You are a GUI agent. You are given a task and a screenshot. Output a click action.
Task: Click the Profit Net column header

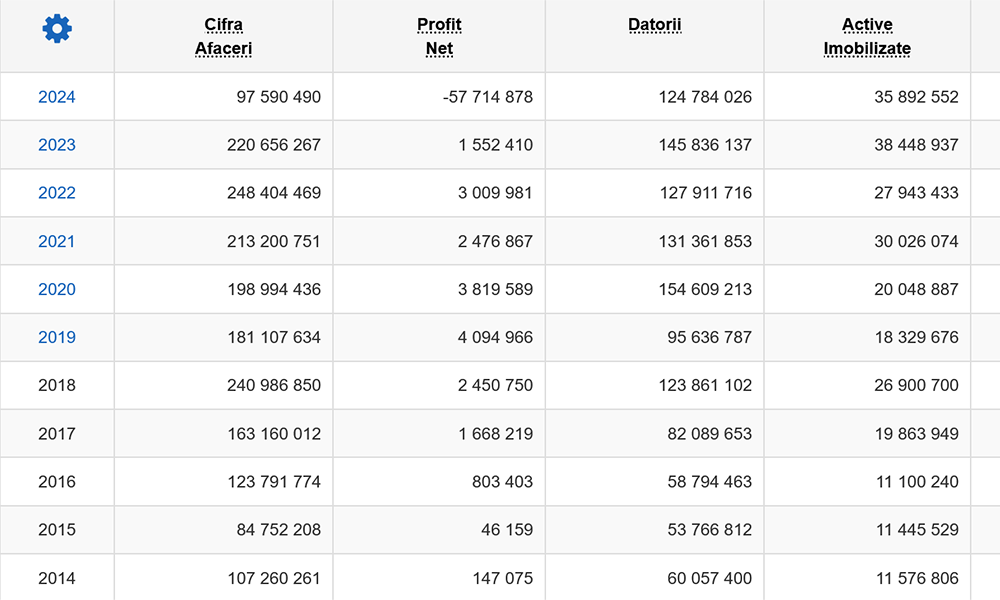[x=439, y=36]
